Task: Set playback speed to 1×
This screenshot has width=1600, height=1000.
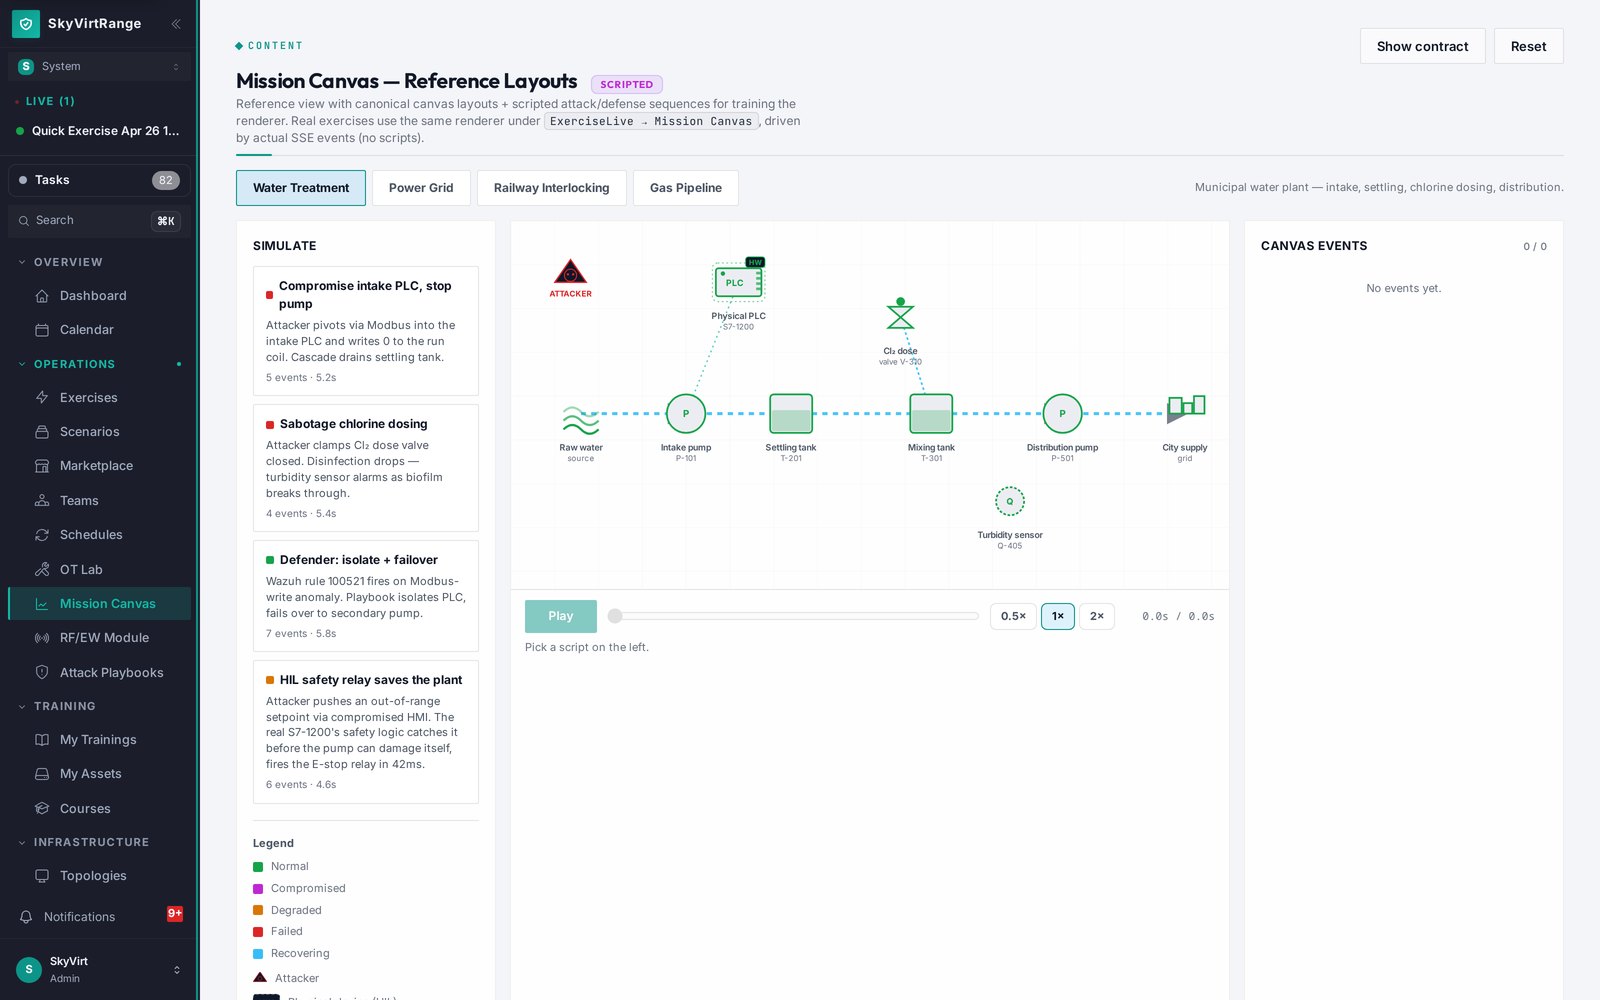Action: 1058,616
